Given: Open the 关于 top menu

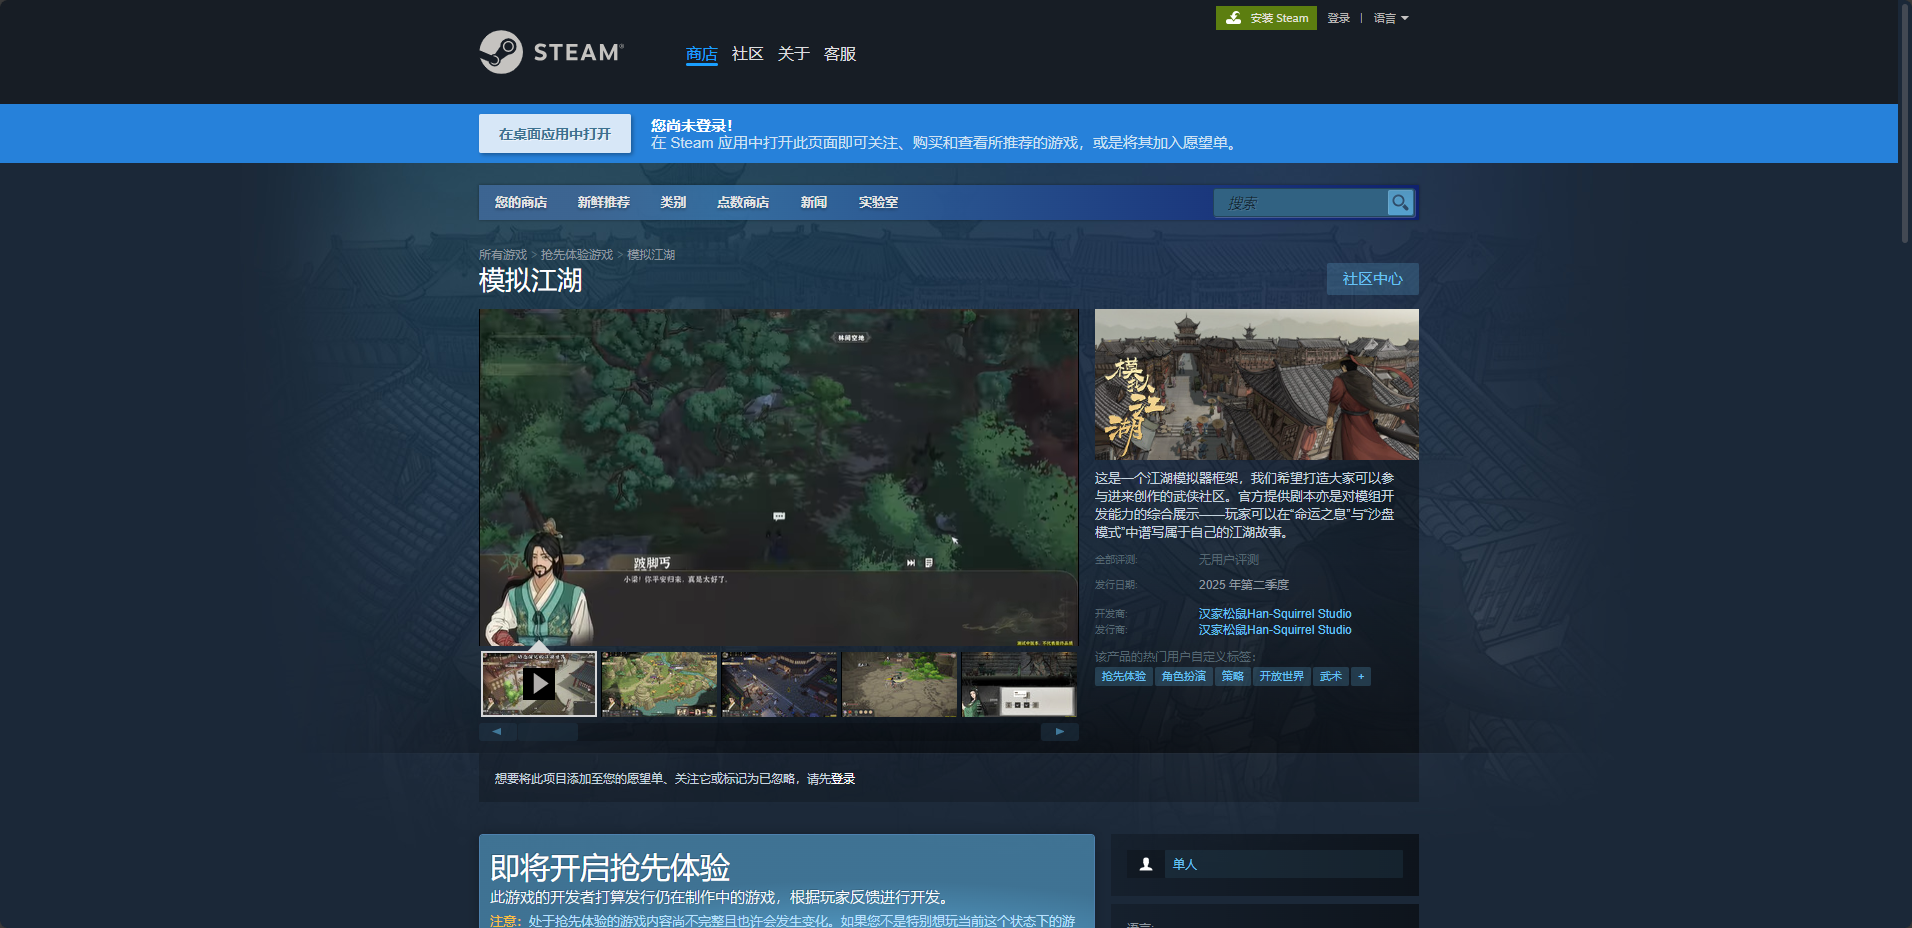Looking at the screenshot, I should (793, 54).
